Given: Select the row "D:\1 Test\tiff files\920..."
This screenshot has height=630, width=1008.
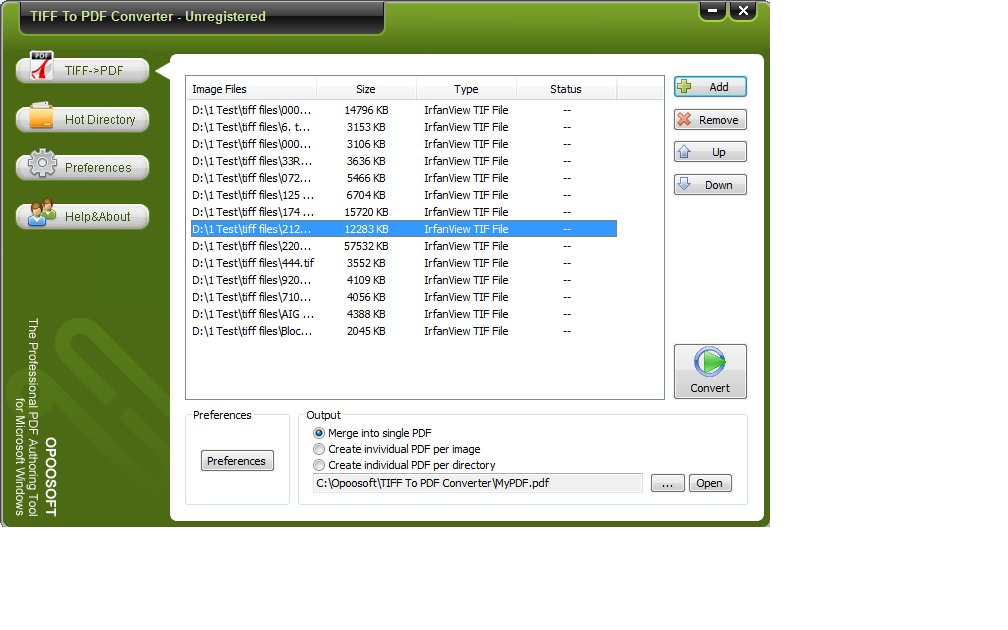Looking at the screenshot, I should click(404, 280).
